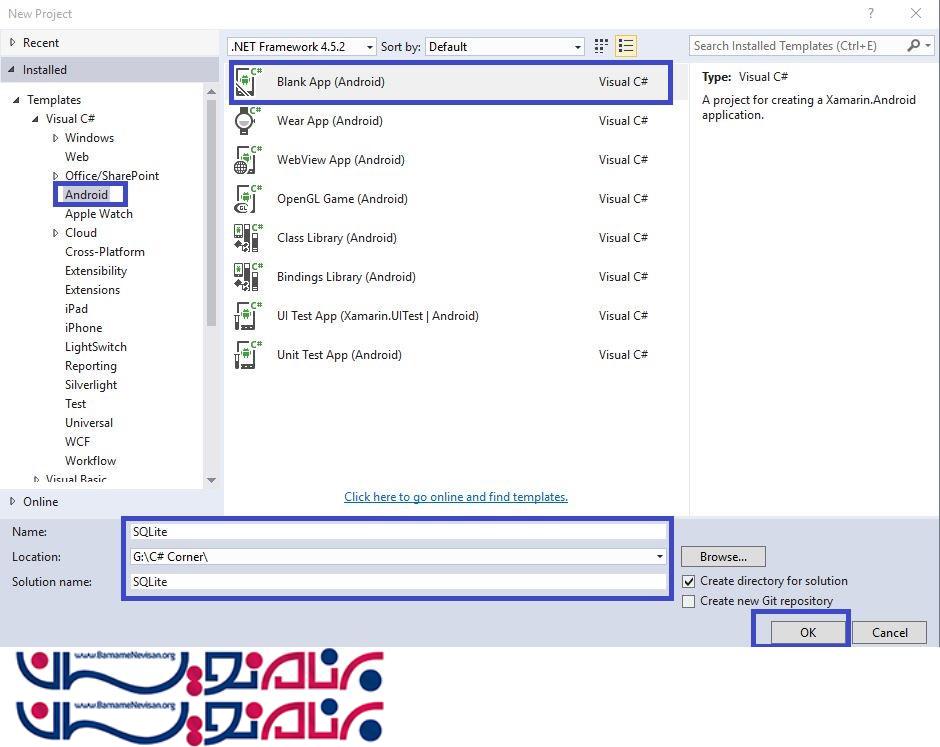
Task: Select the Class Library (Android) icon
Action: 246,238
